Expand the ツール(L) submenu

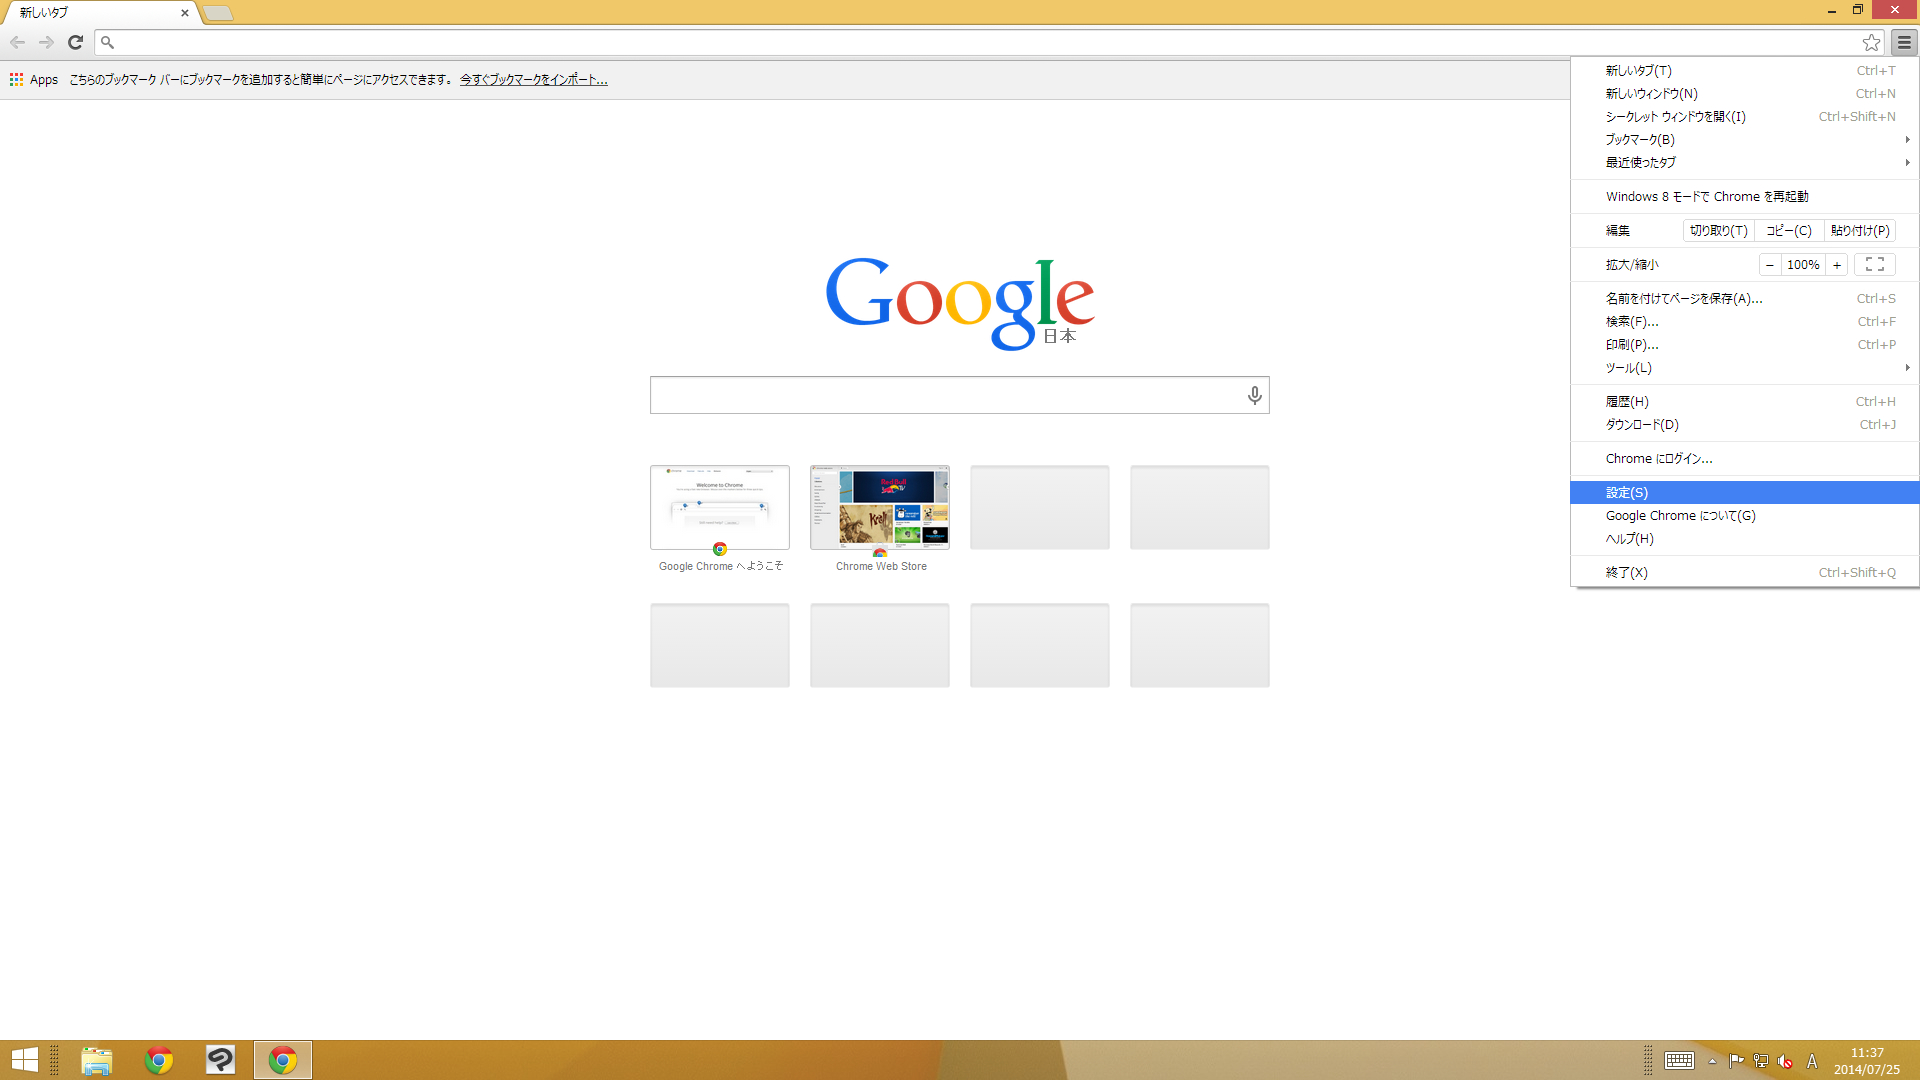coord(1745,367)
